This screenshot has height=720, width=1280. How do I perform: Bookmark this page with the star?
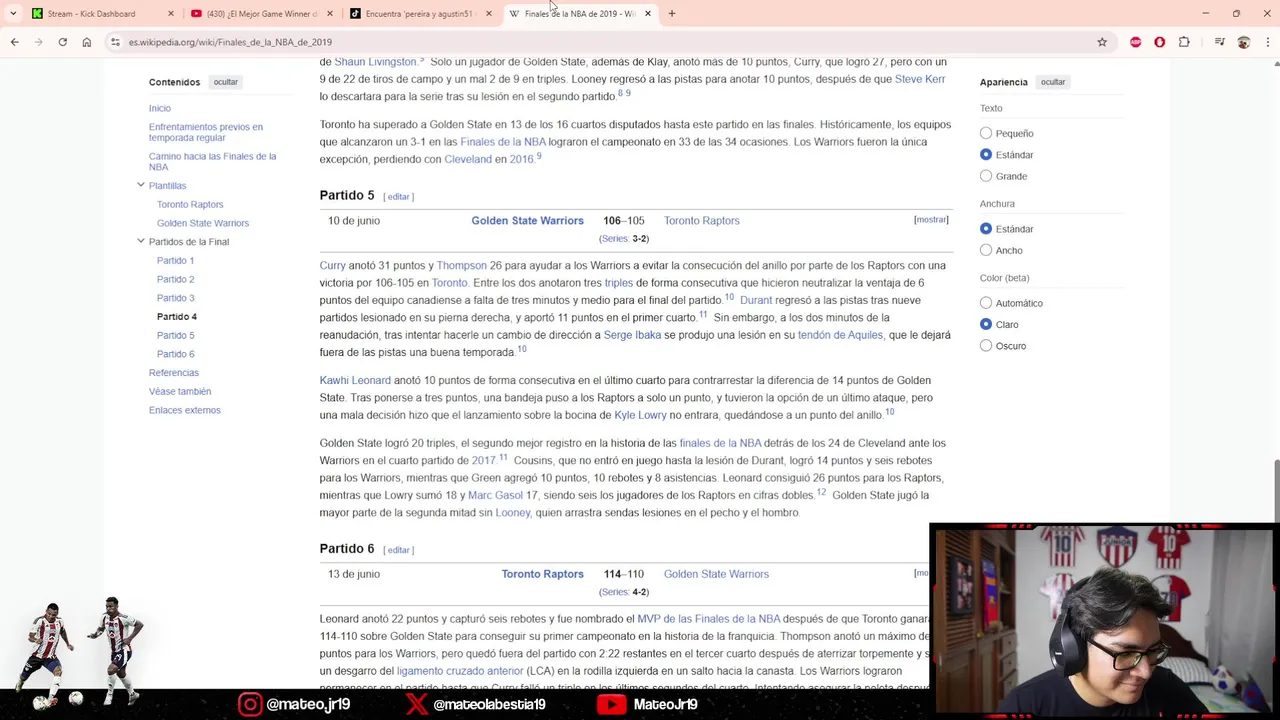(1102, 42)
